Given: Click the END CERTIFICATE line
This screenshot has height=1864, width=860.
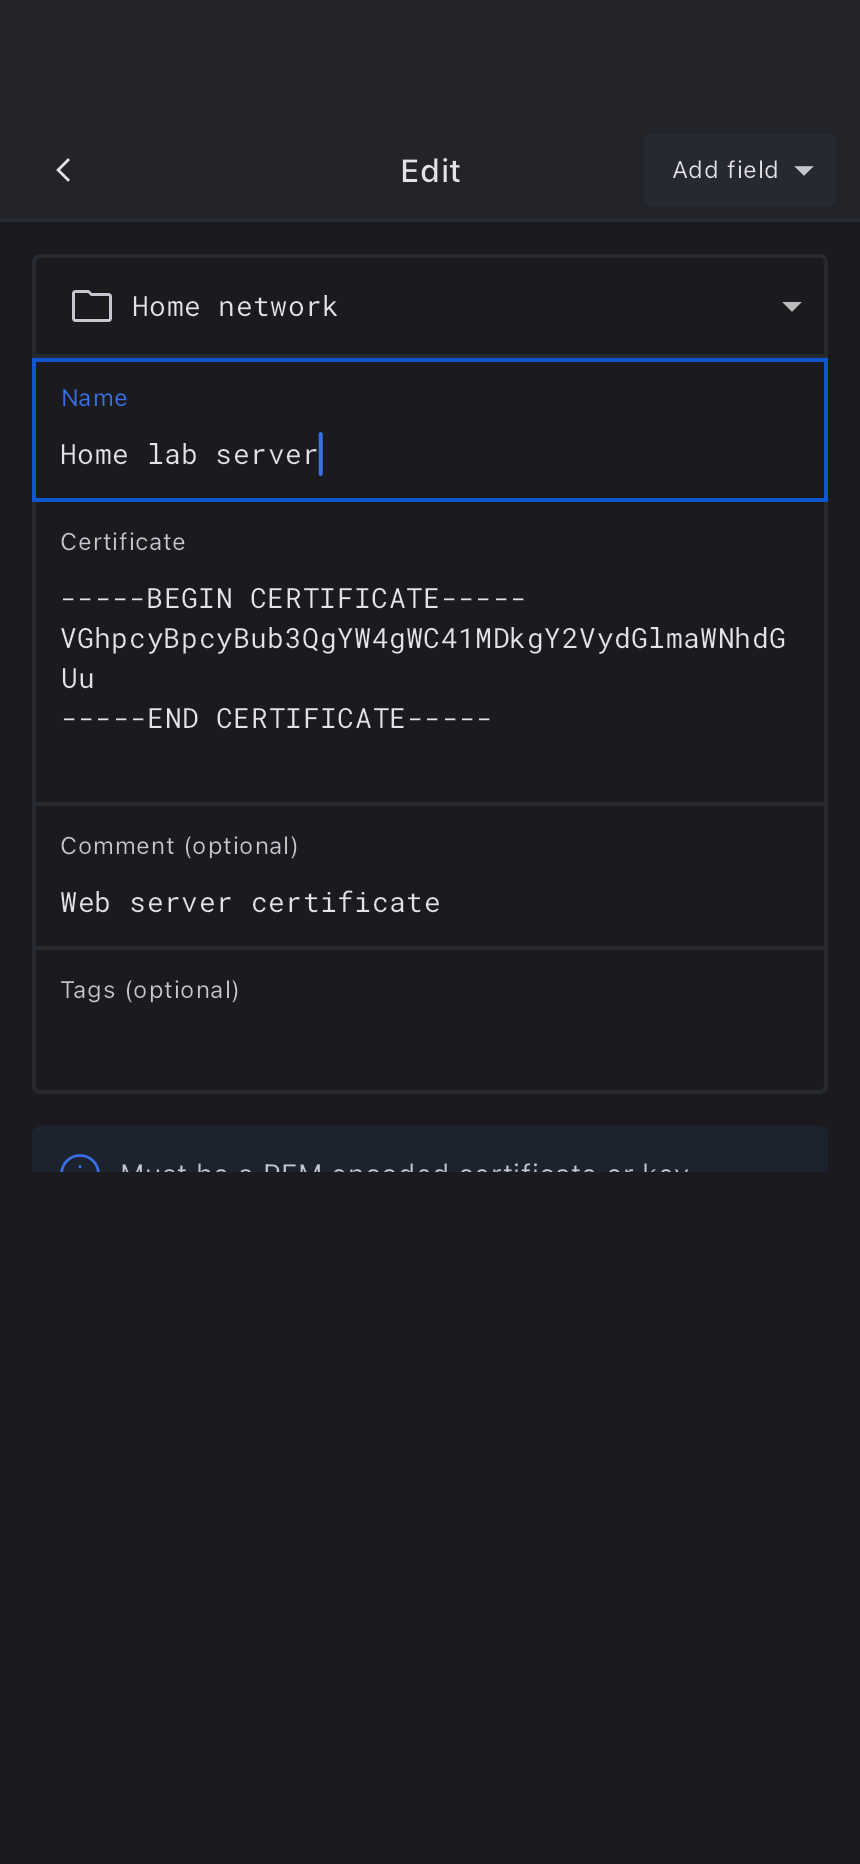Looking at the screenshot, I should 276,719.
